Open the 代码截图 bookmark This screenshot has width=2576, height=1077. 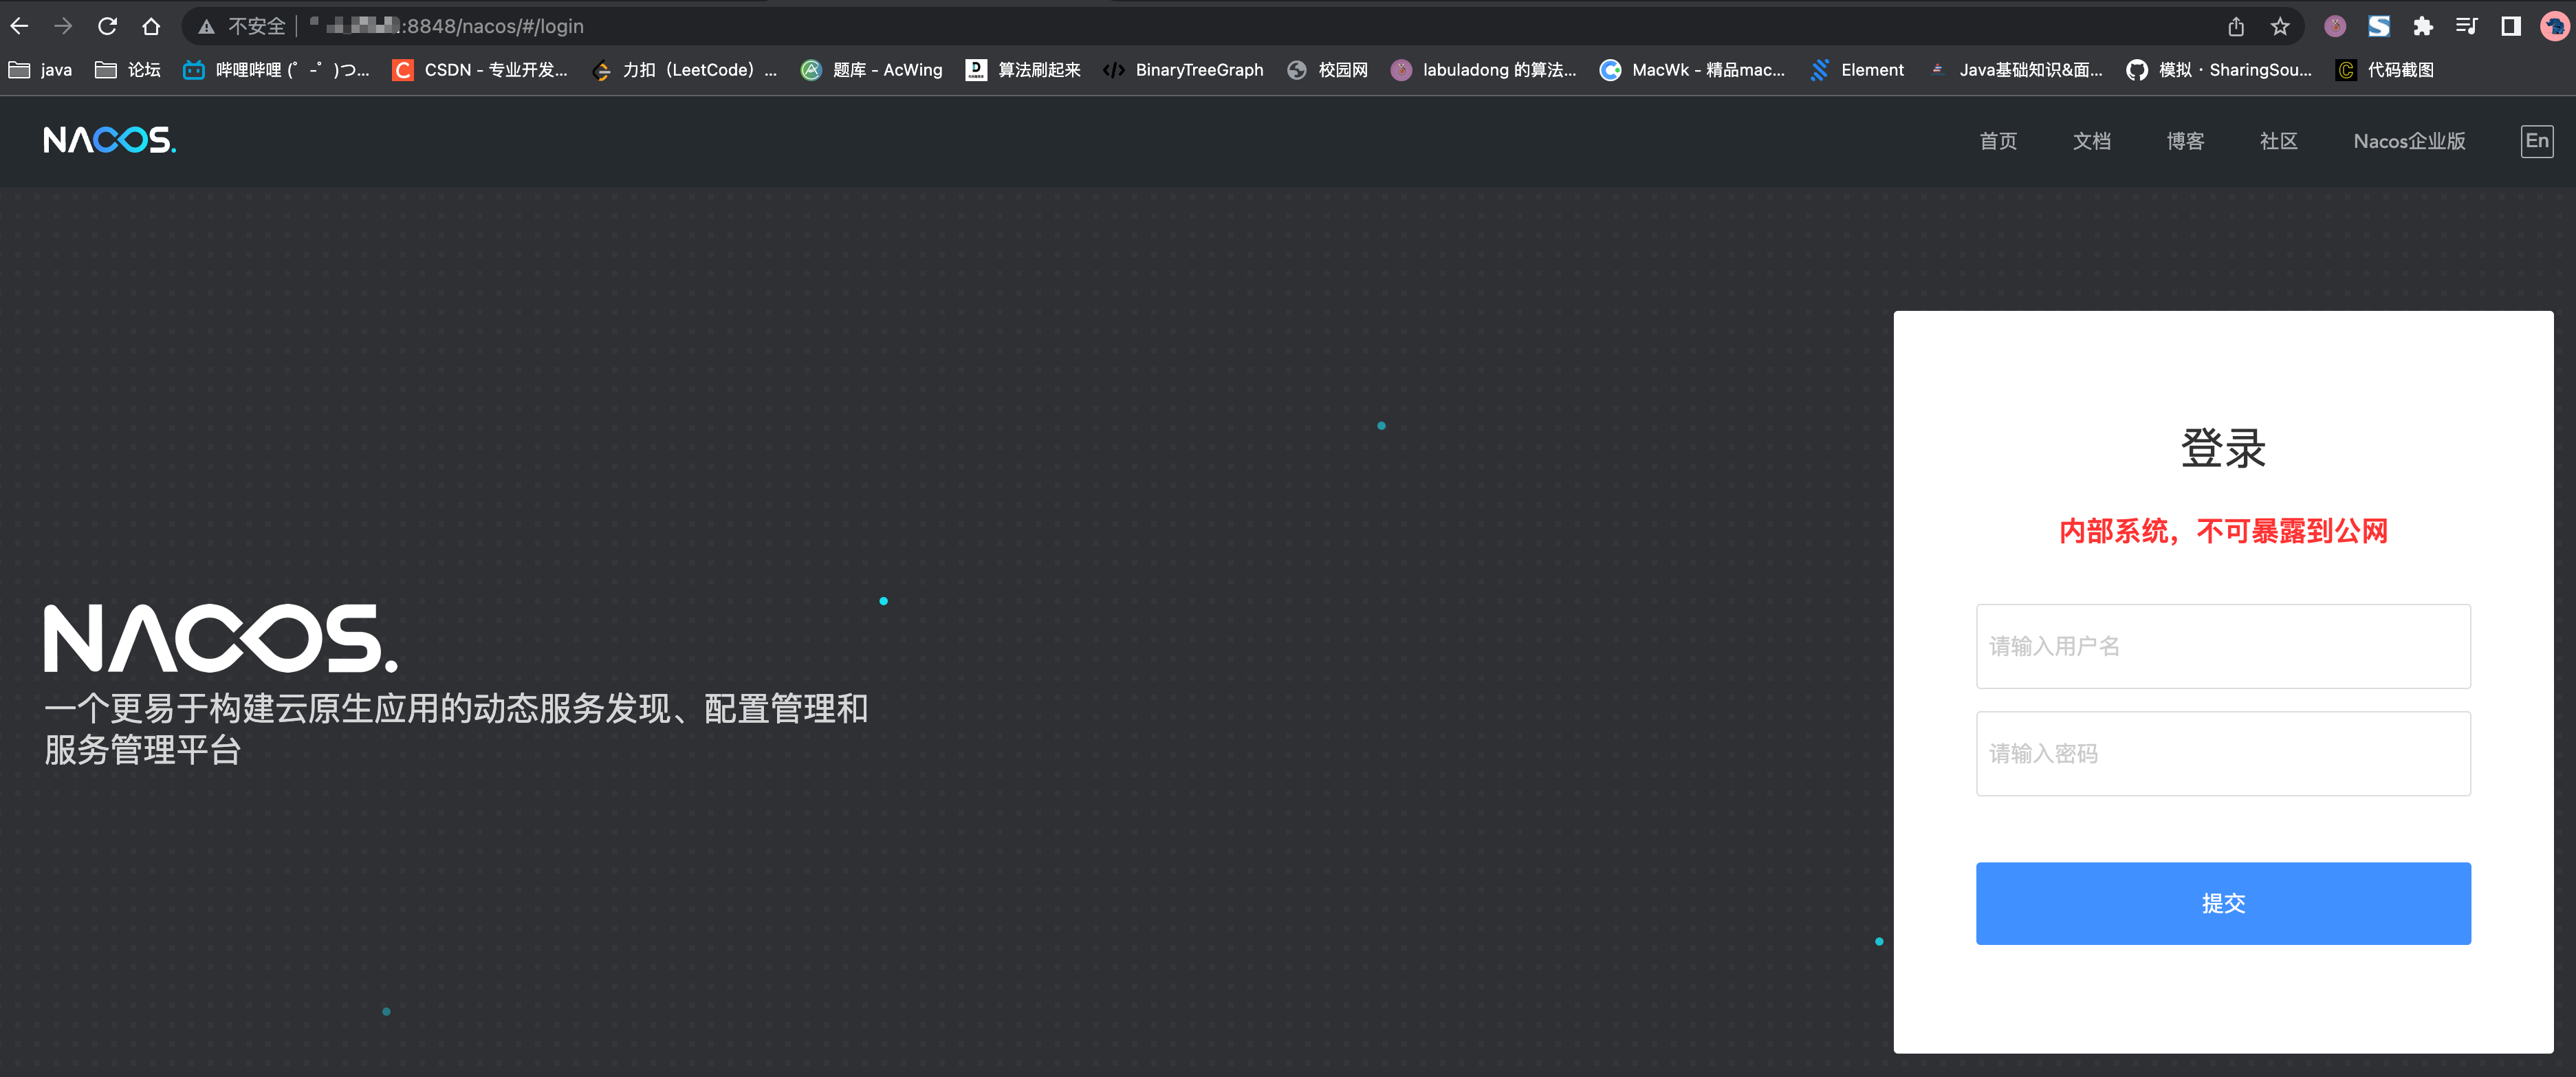pos(2384,70)
